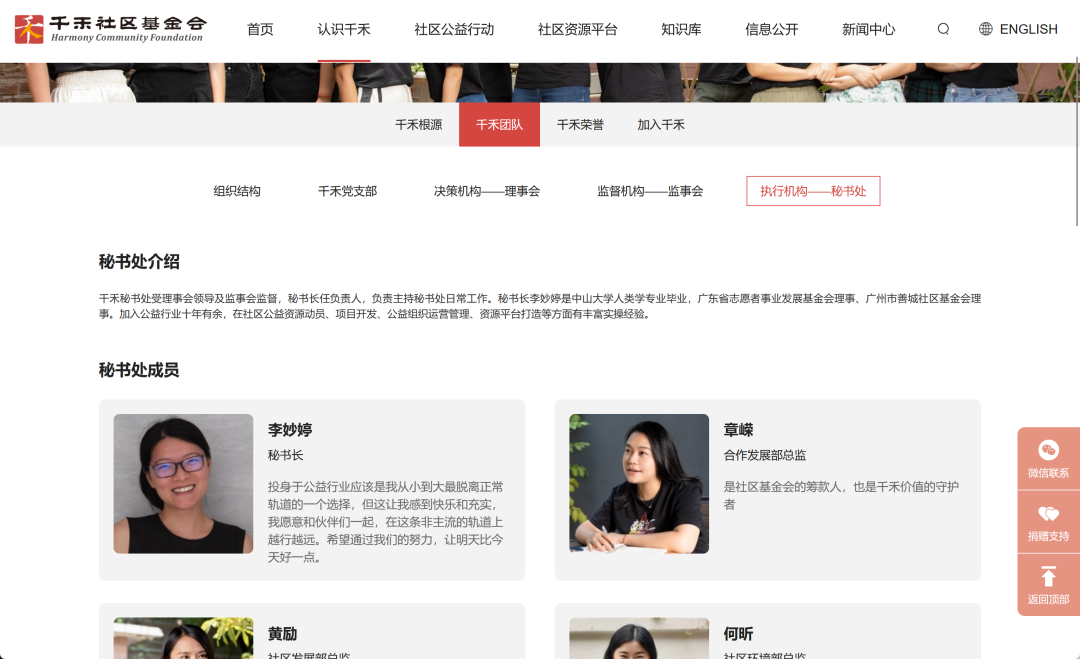Click the name 何昕

(x=738, y=634)
